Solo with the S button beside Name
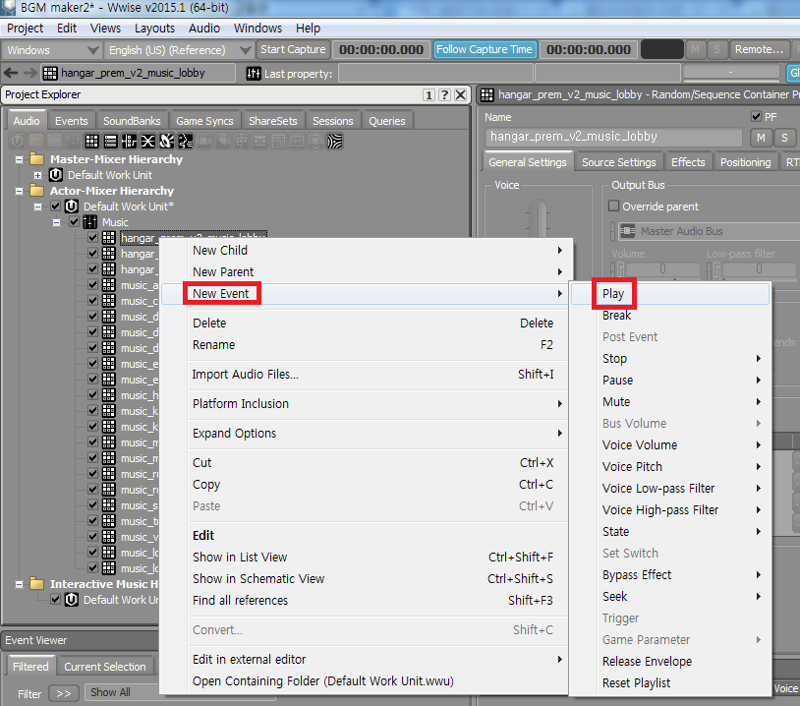Viewport: 800px width, 706px height. (785, 137)
